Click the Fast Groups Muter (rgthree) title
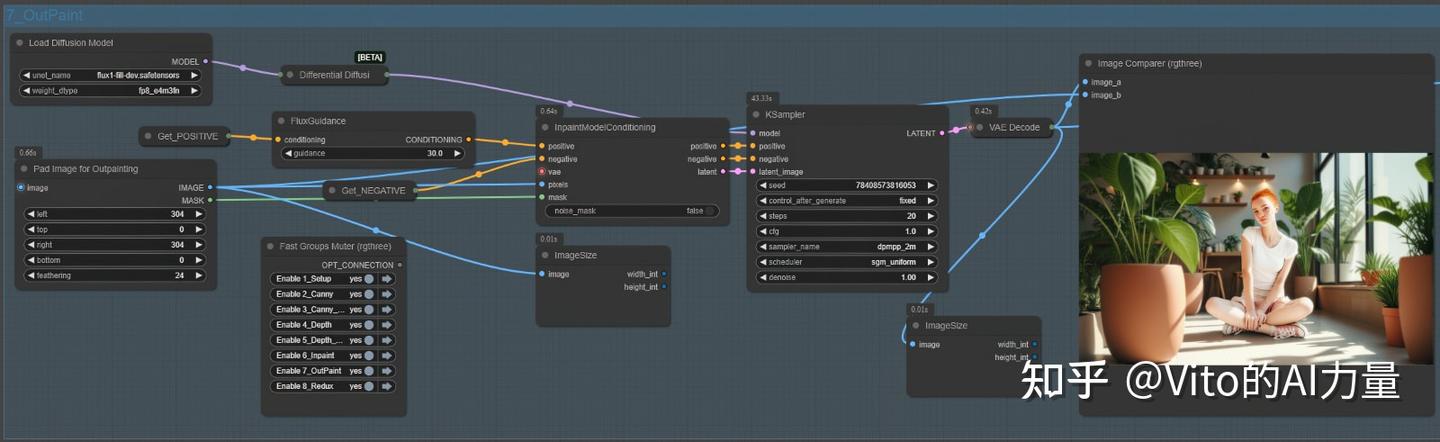Image resolution: width=1440 pixels, height=442 pixels. [x=335, y=246]
